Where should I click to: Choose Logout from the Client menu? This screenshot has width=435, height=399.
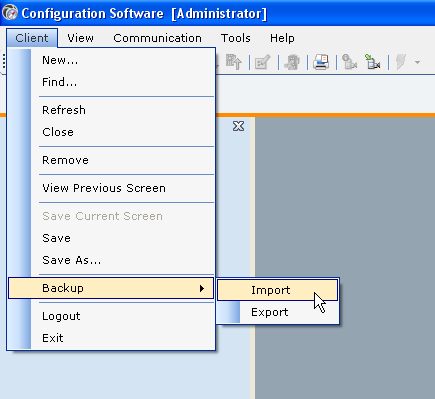click(111, 316)
